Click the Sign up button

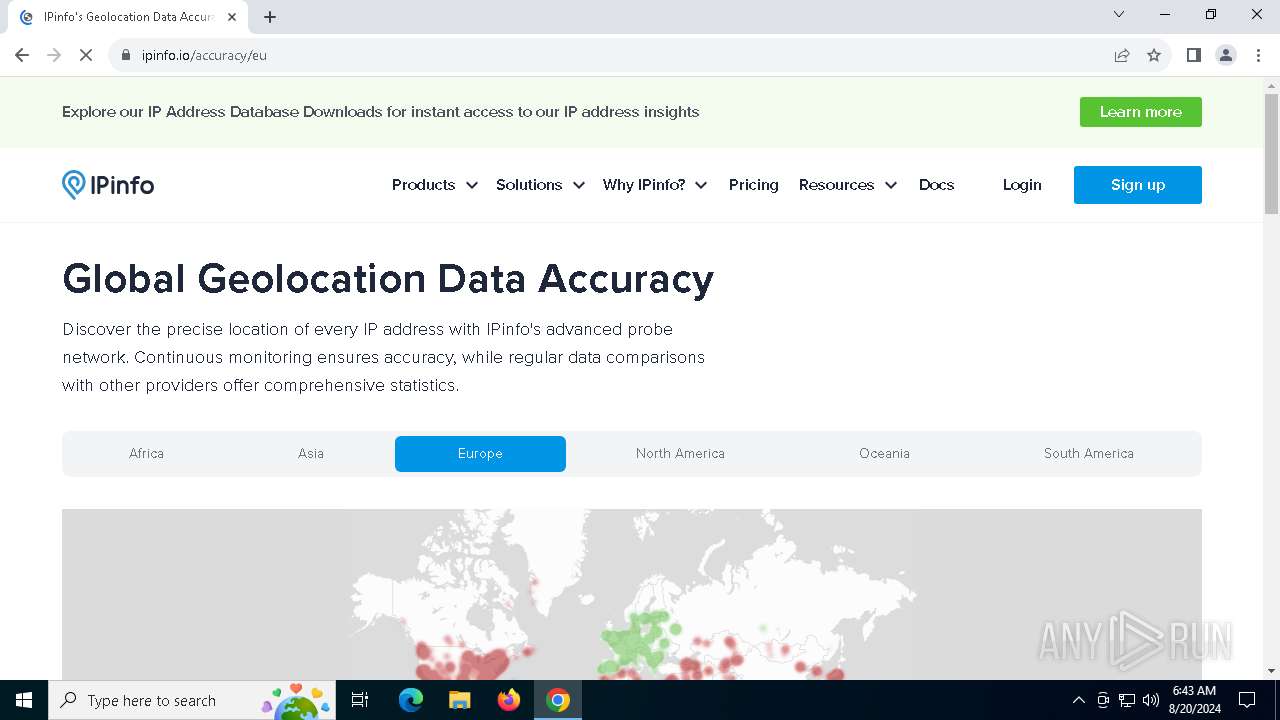pyautogui.click(x=1138, y=185)
